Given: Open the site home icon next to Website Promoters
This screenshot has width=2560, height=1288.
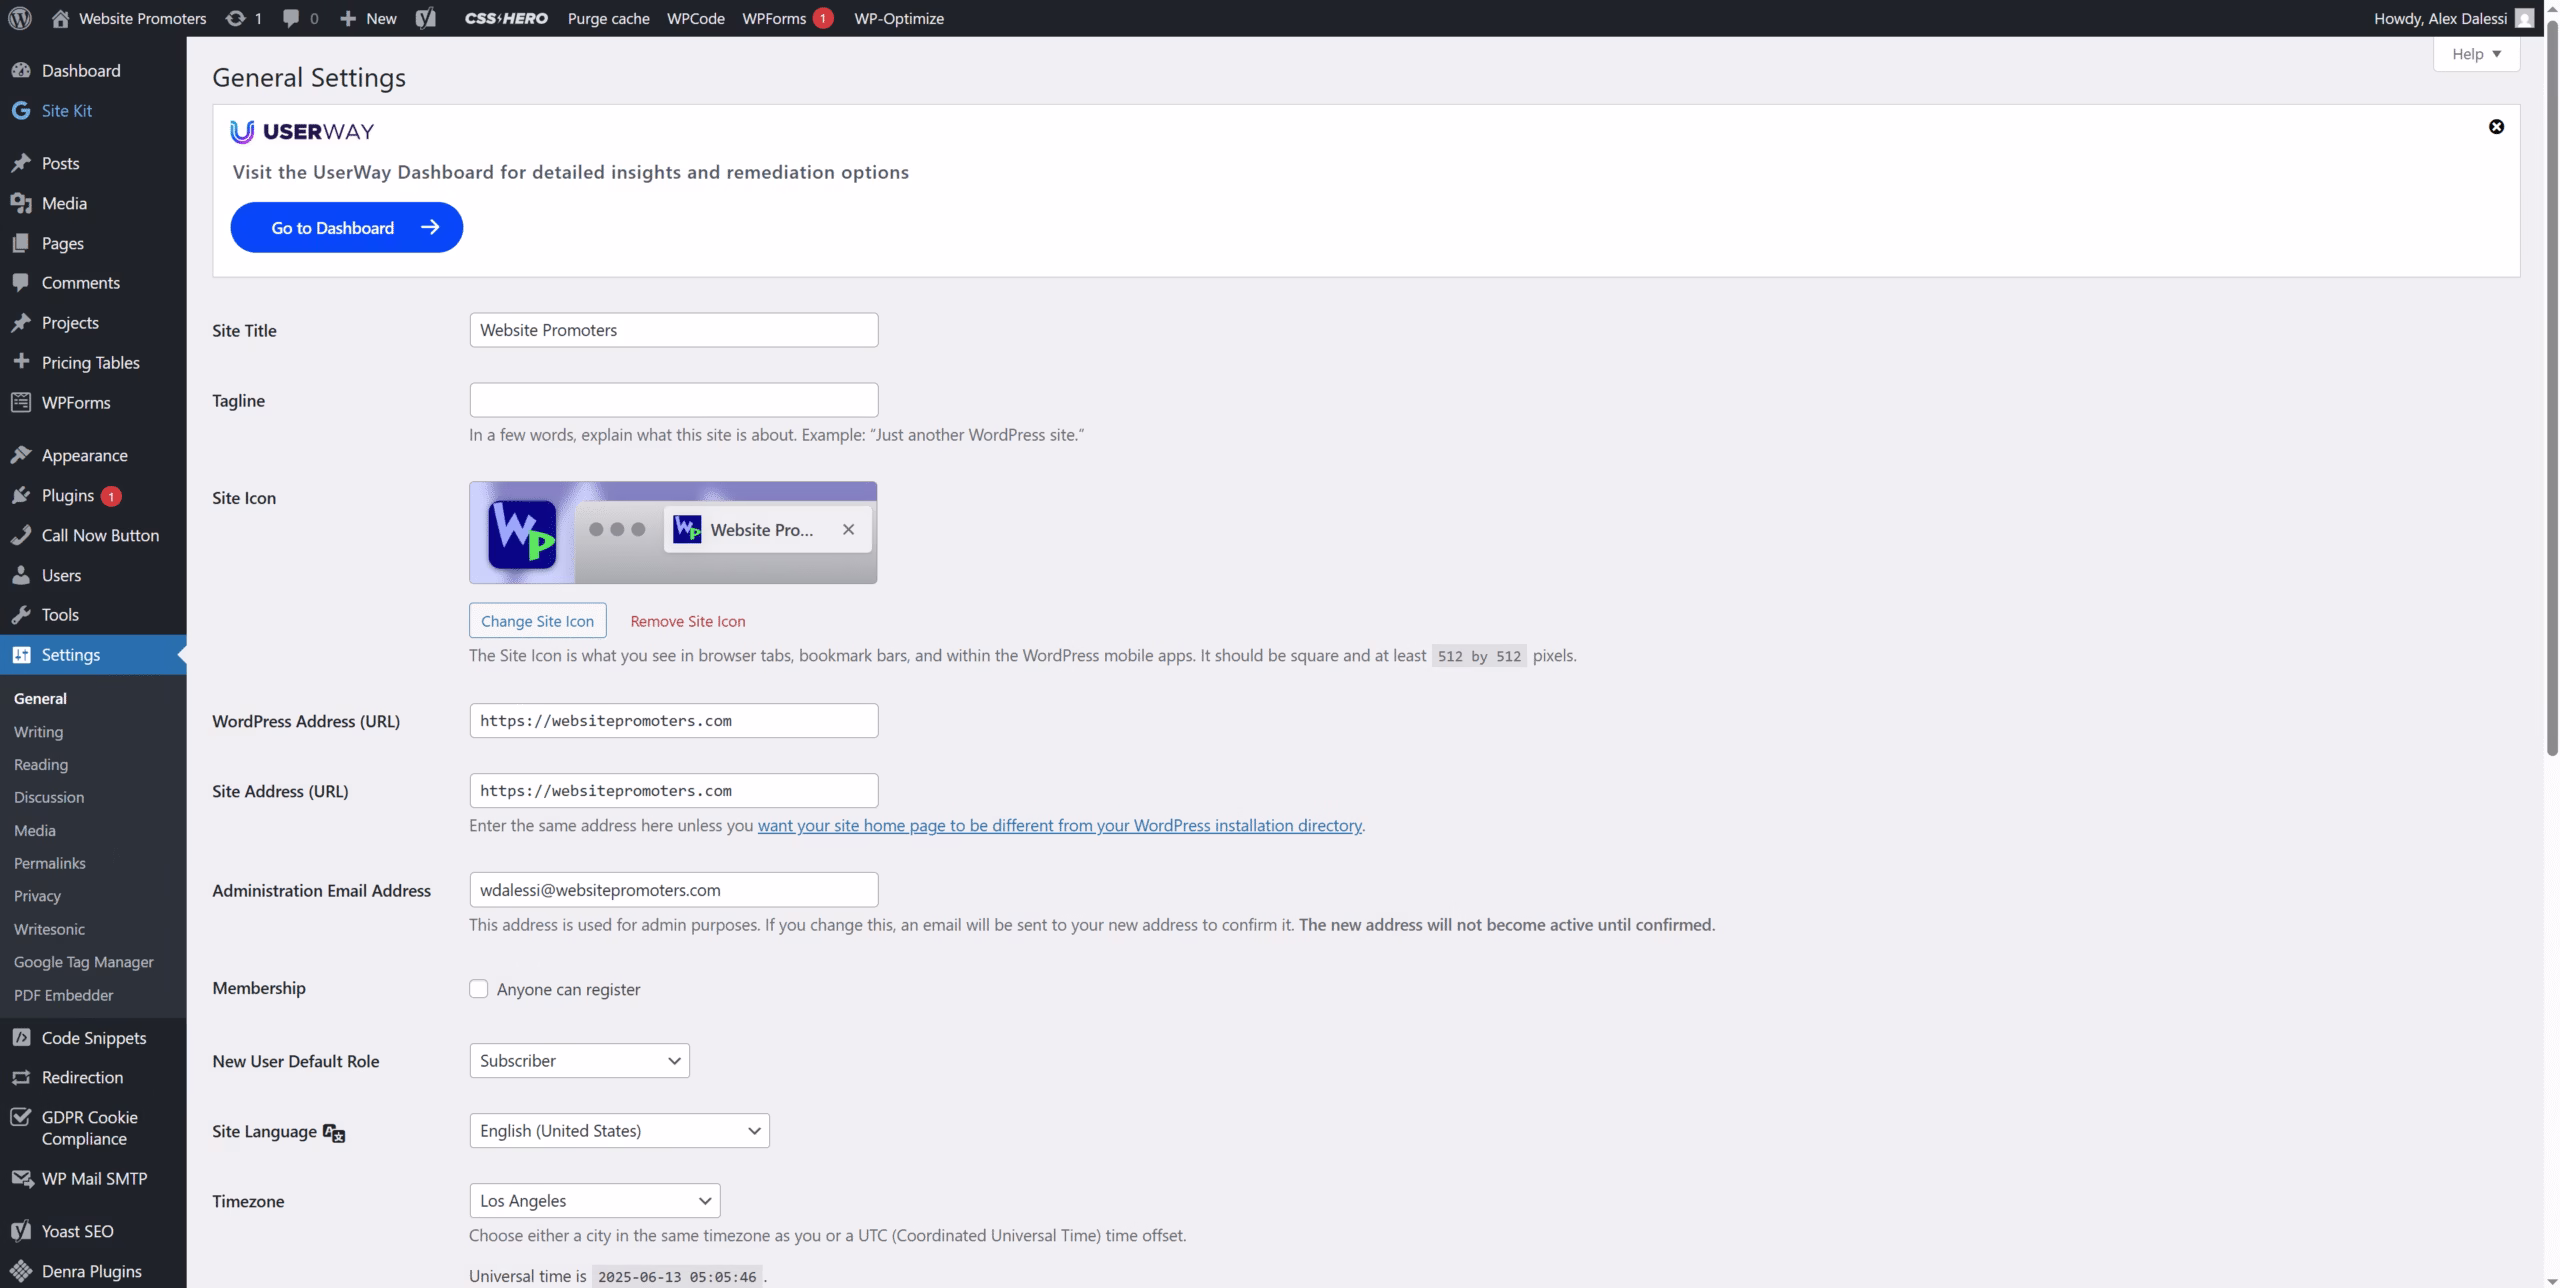Looking at the screenshot, I should 61,18.
